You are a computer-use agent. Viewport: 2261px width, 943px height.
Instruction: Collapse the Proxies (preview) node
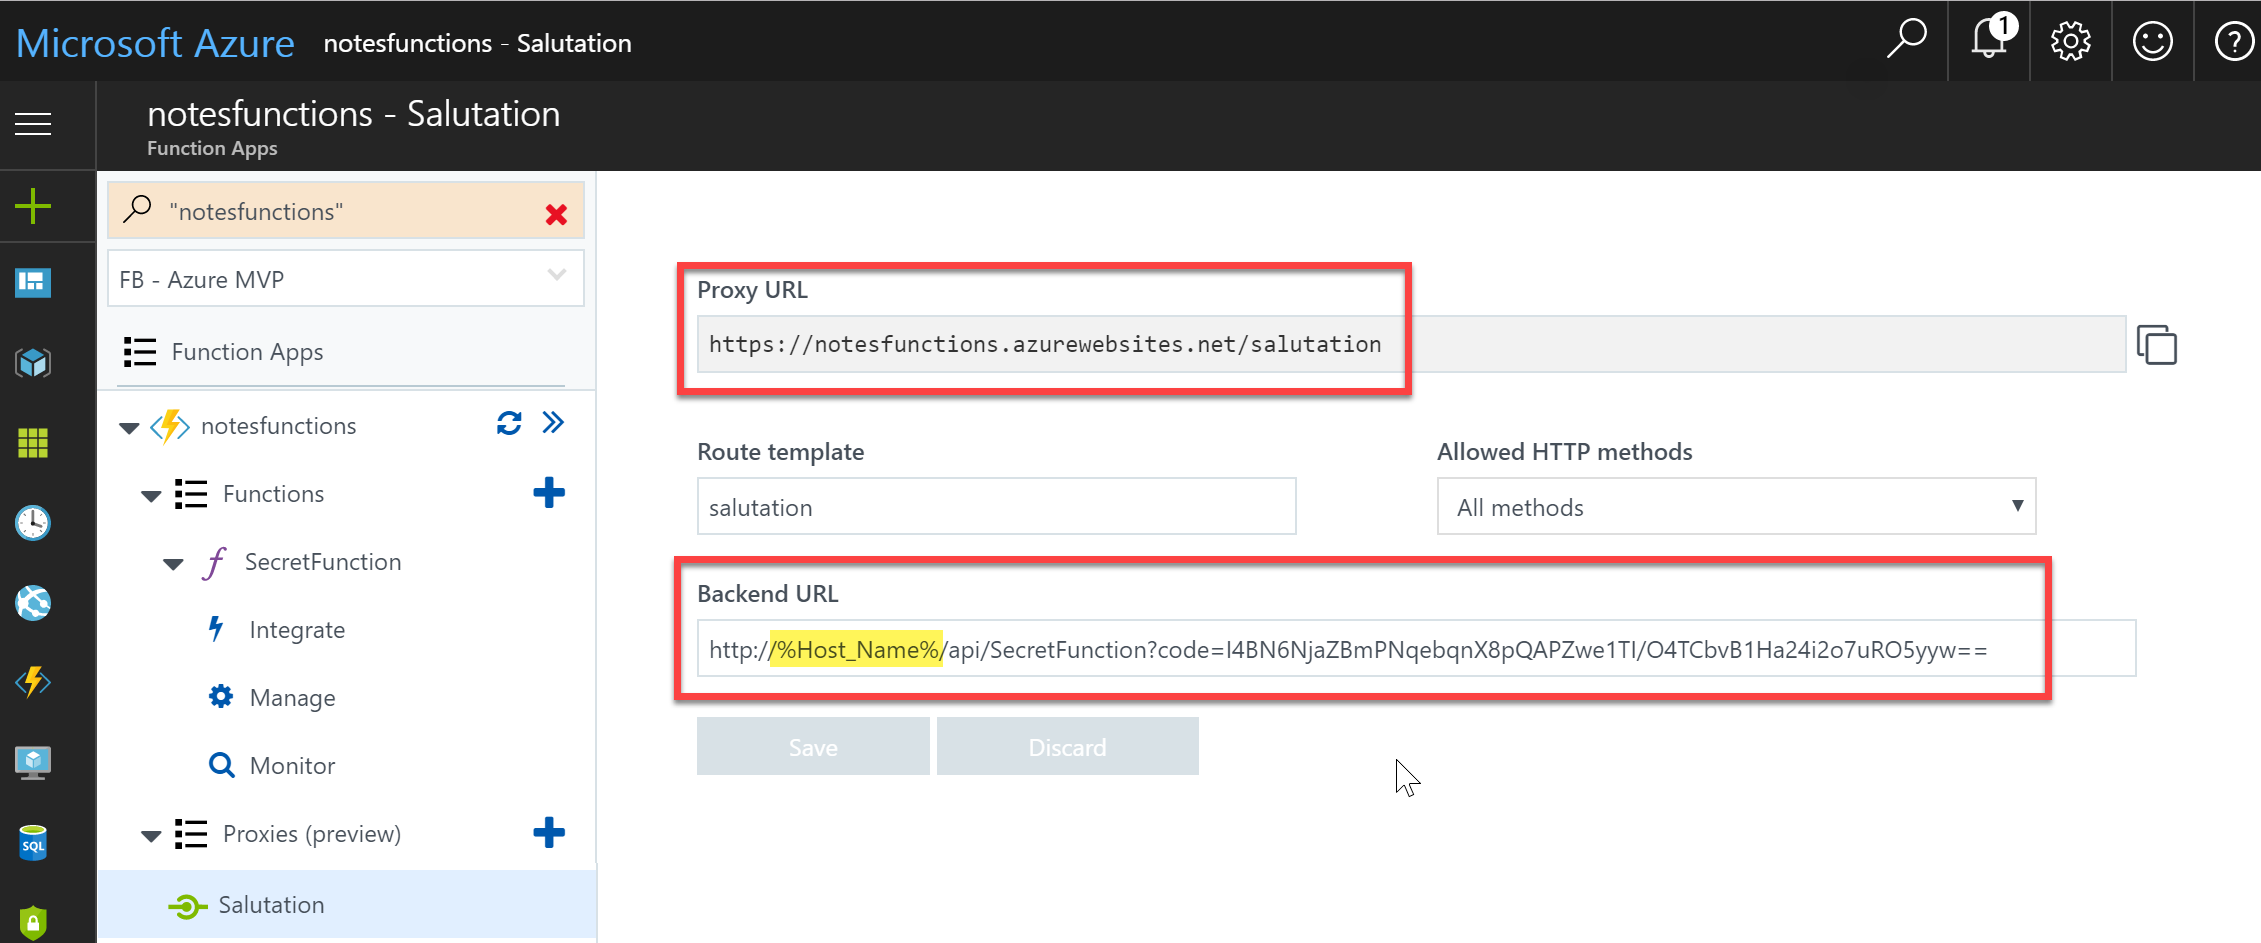(x=151, y=836)
